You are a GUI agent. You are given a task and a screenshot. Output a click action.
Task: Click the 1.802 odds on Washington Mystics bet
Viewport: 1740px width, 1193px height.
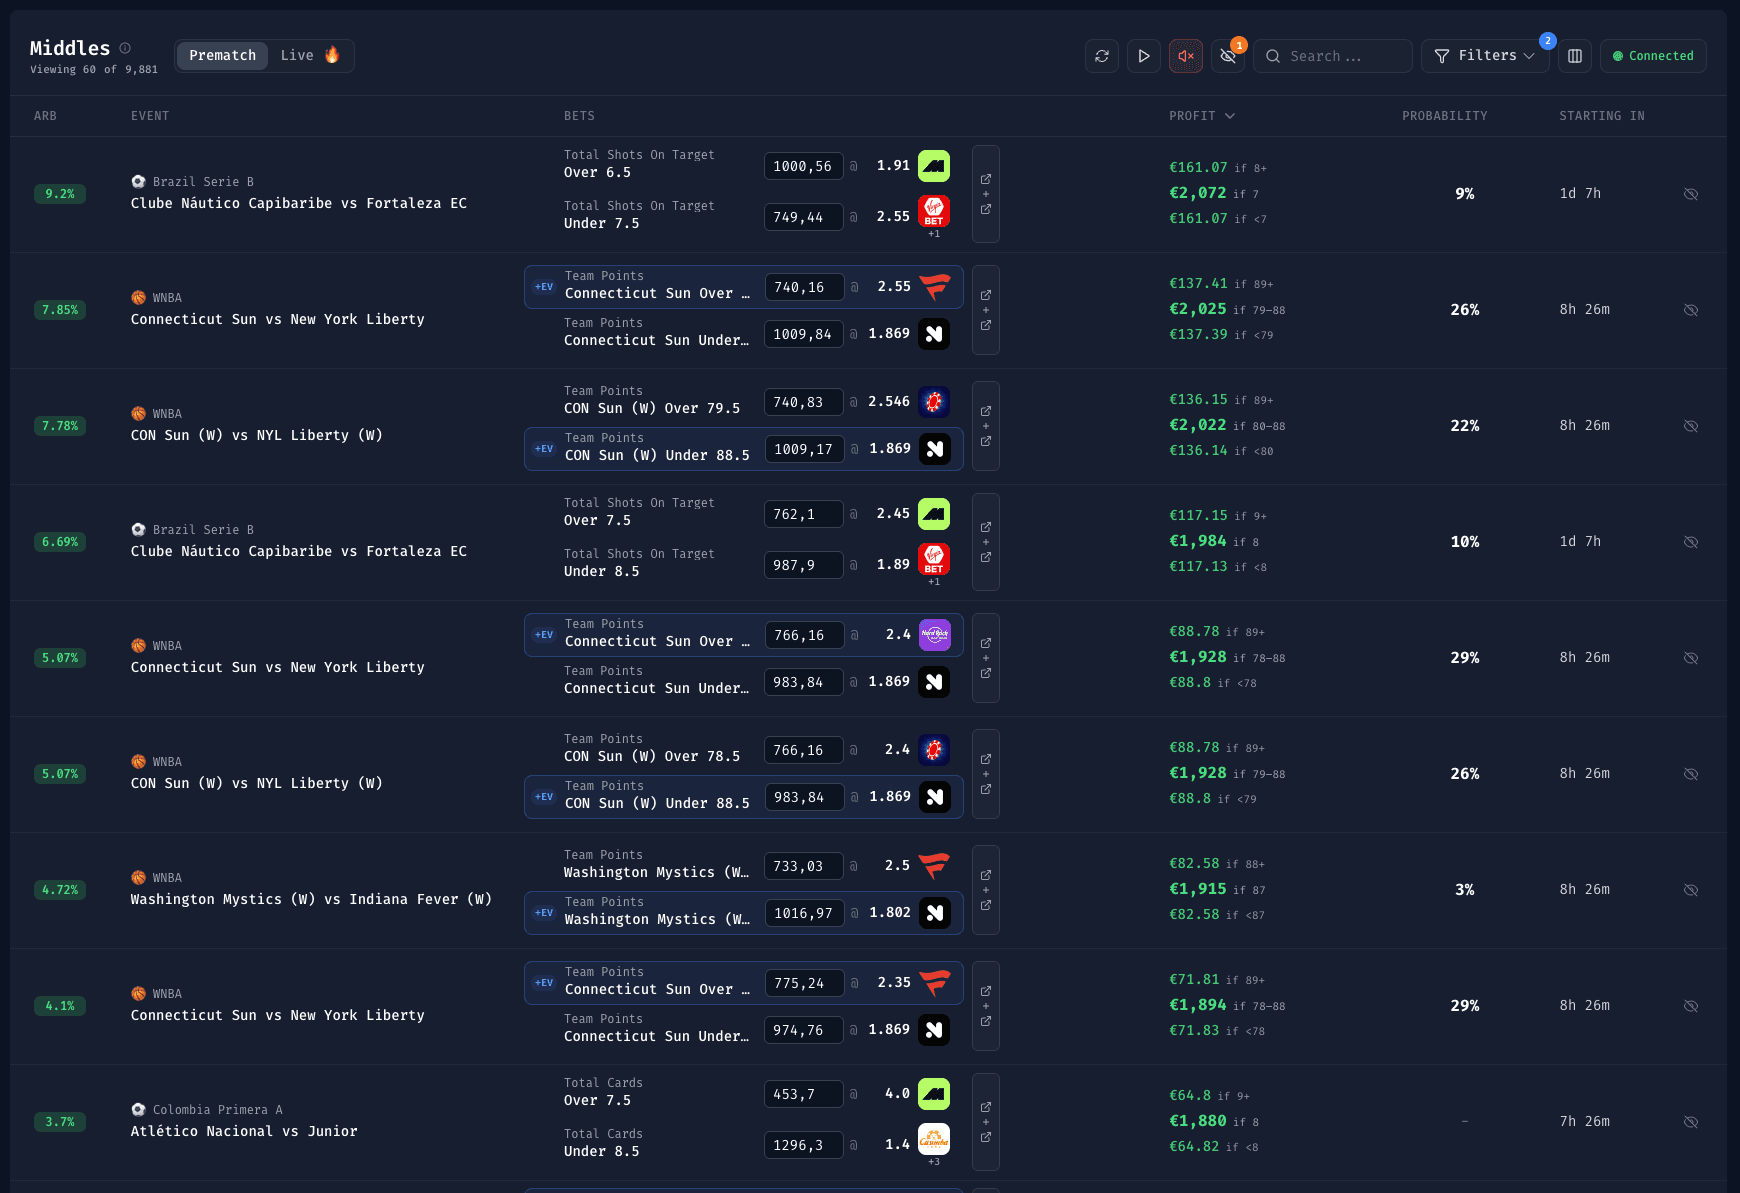(x=890, y=913)
